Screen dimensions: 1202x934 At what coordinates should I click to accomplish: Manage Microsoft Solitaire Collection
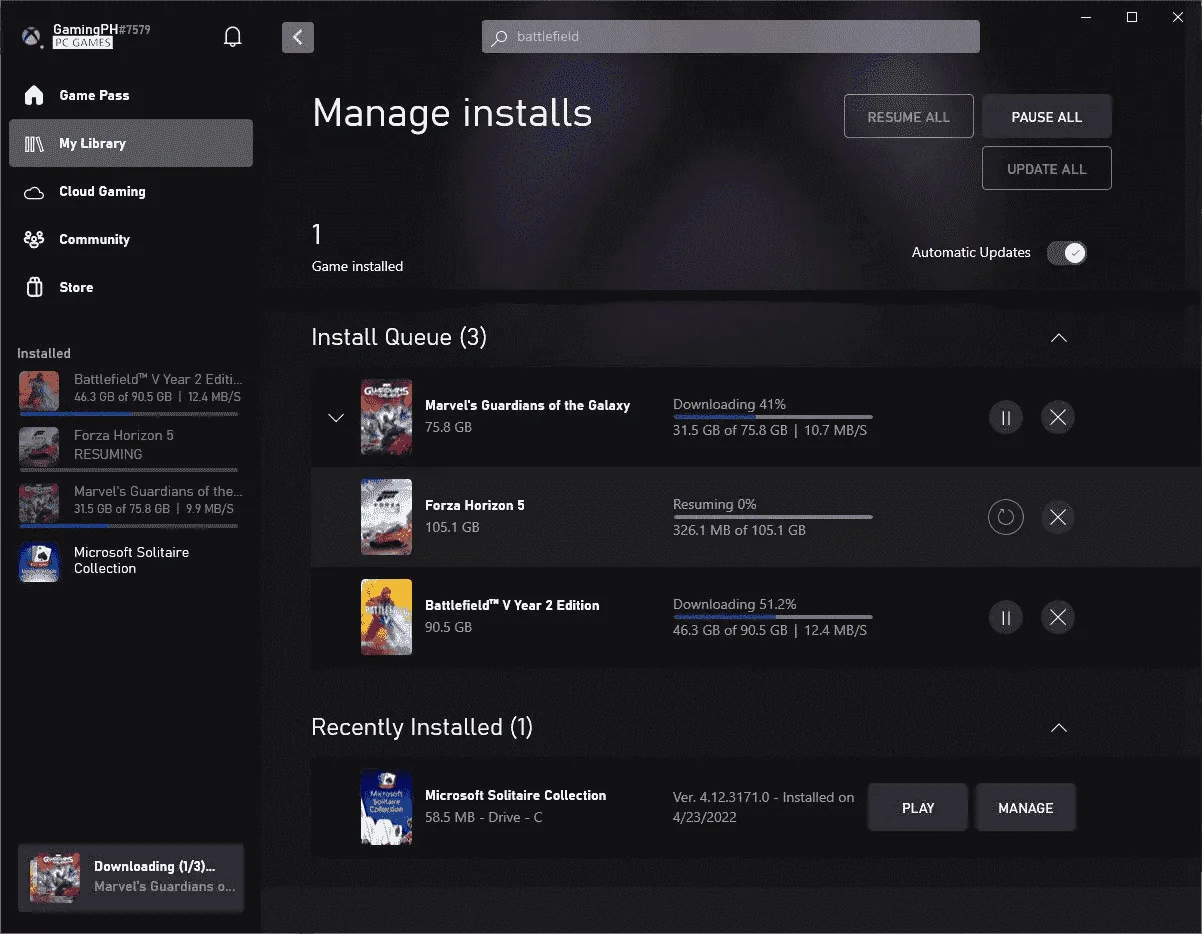click(1026, 808)
